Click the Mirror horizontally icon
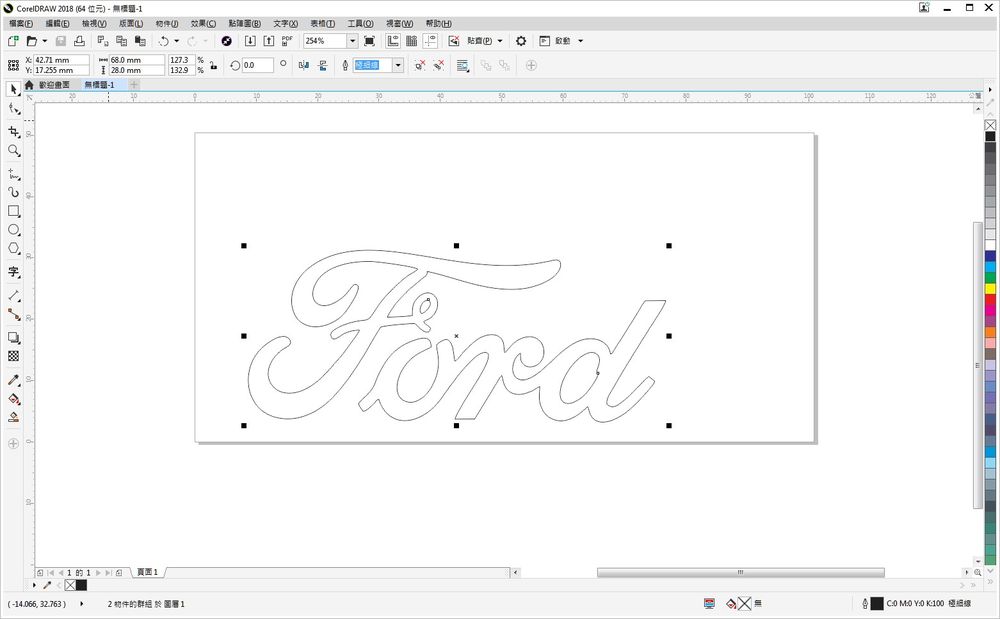1000x619 pixels. point(304,65)
